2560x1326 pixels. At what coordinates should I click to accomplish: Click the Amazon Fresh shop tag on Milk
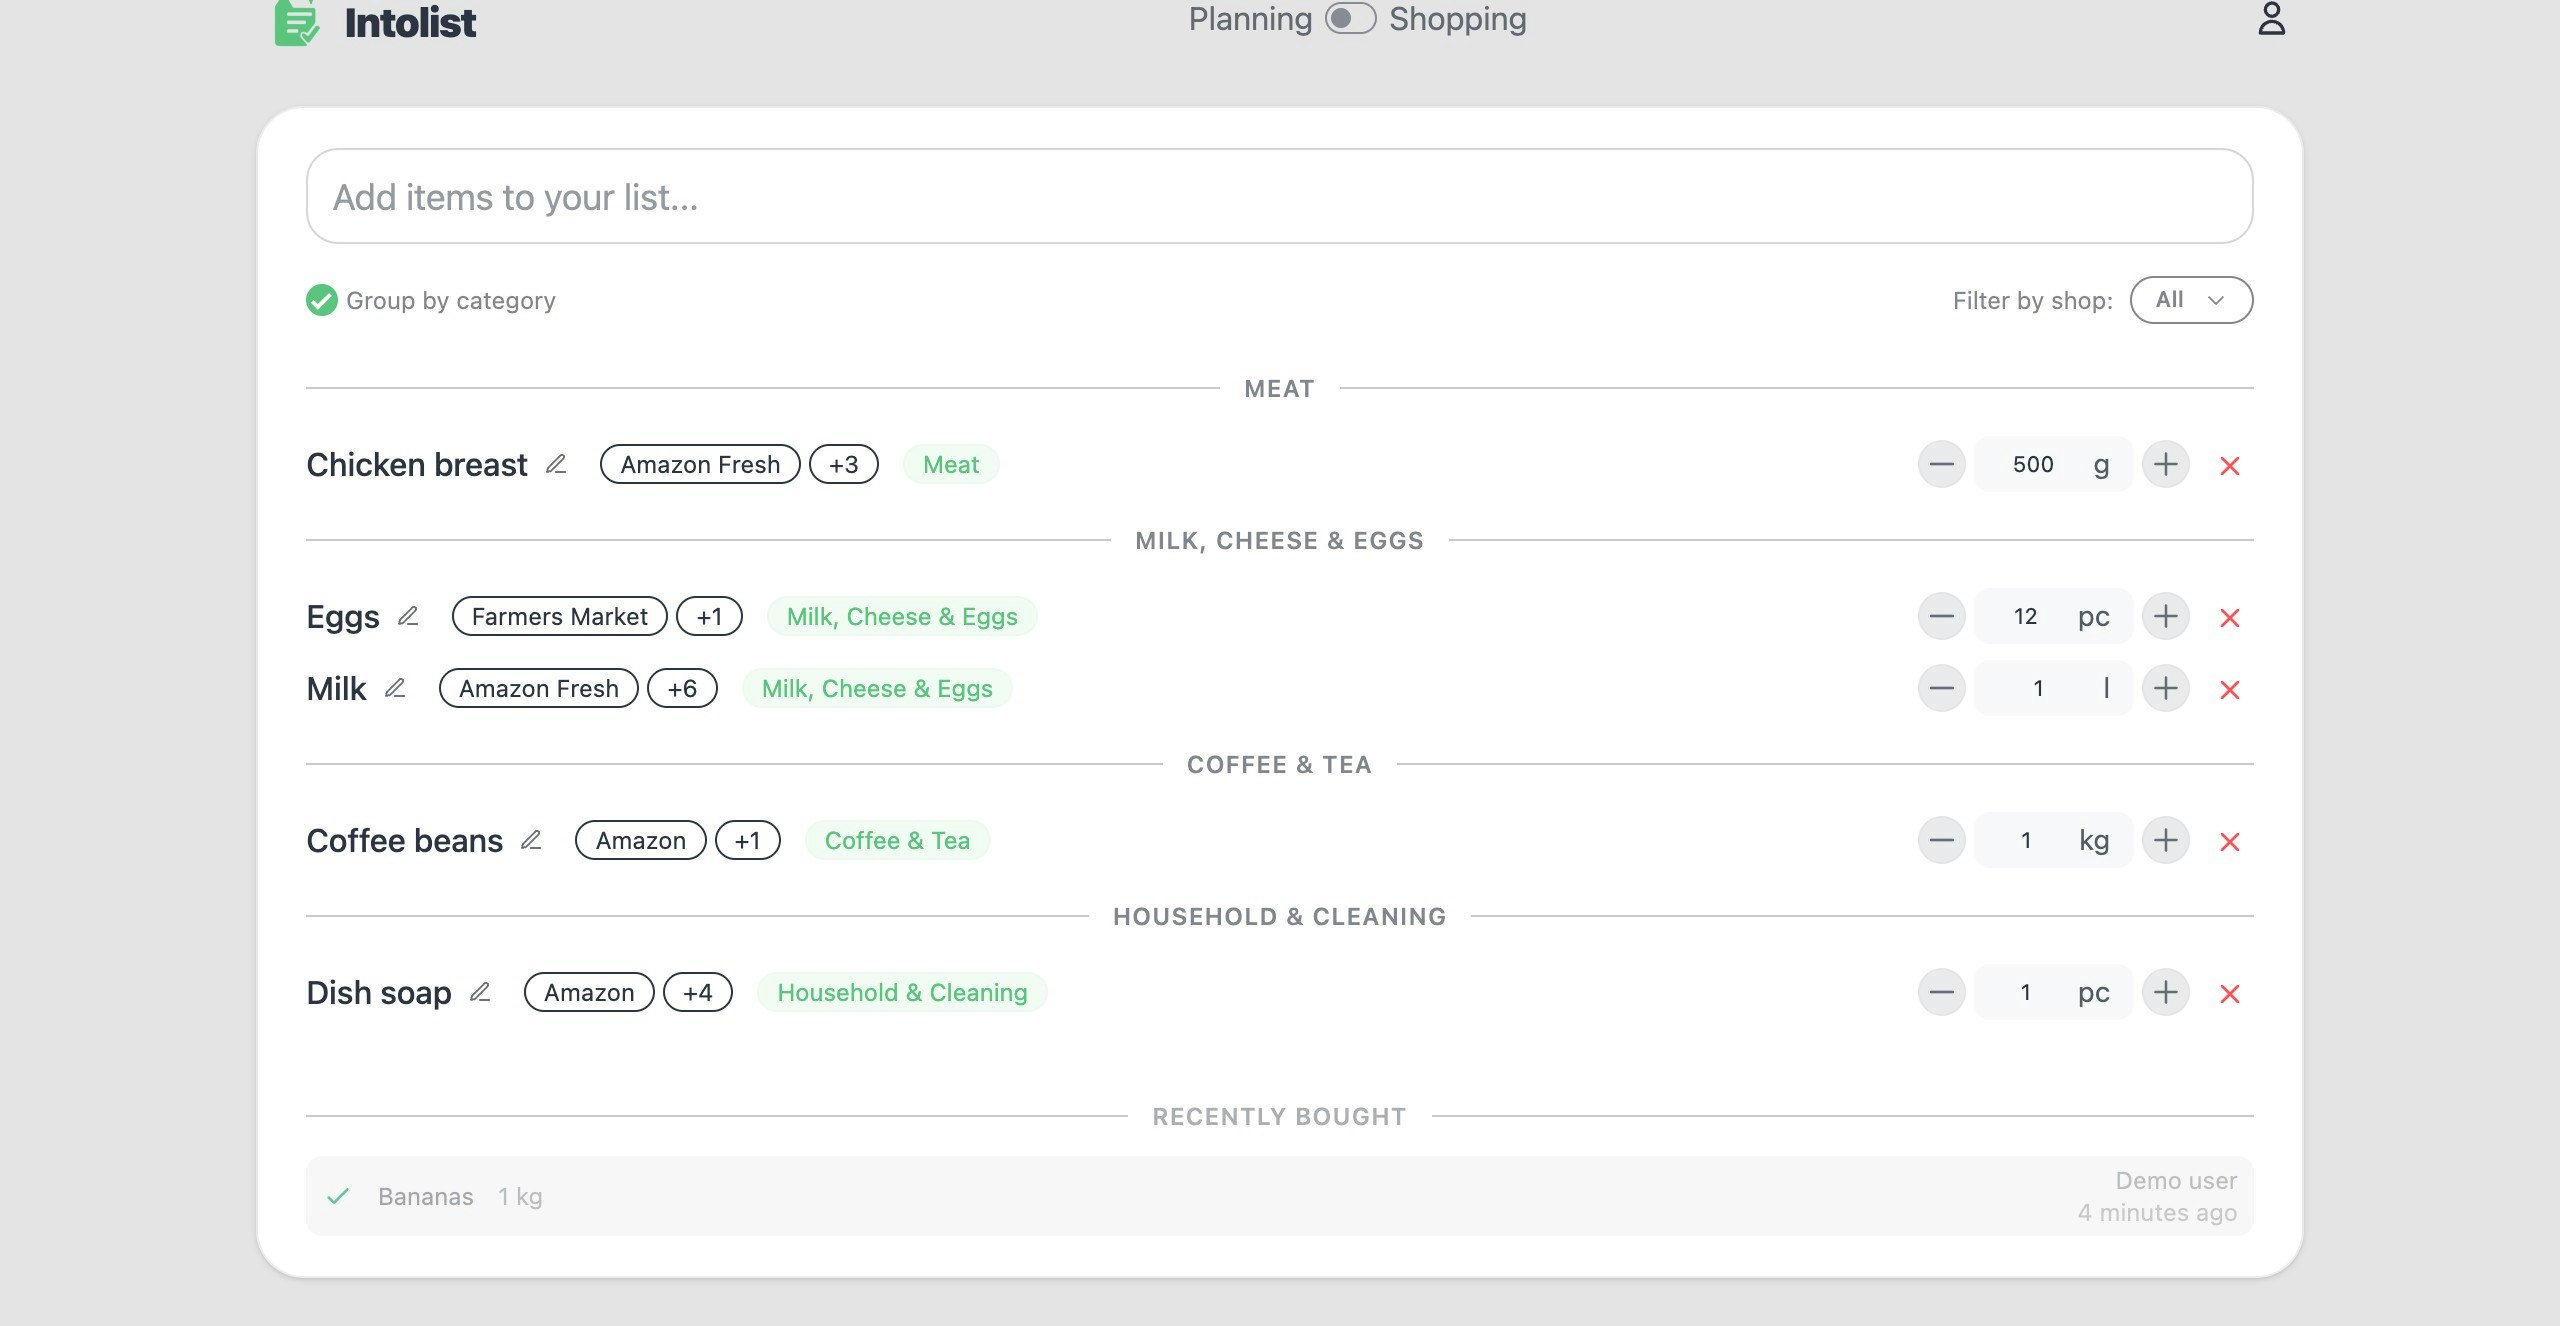click(x=539, y=688)
